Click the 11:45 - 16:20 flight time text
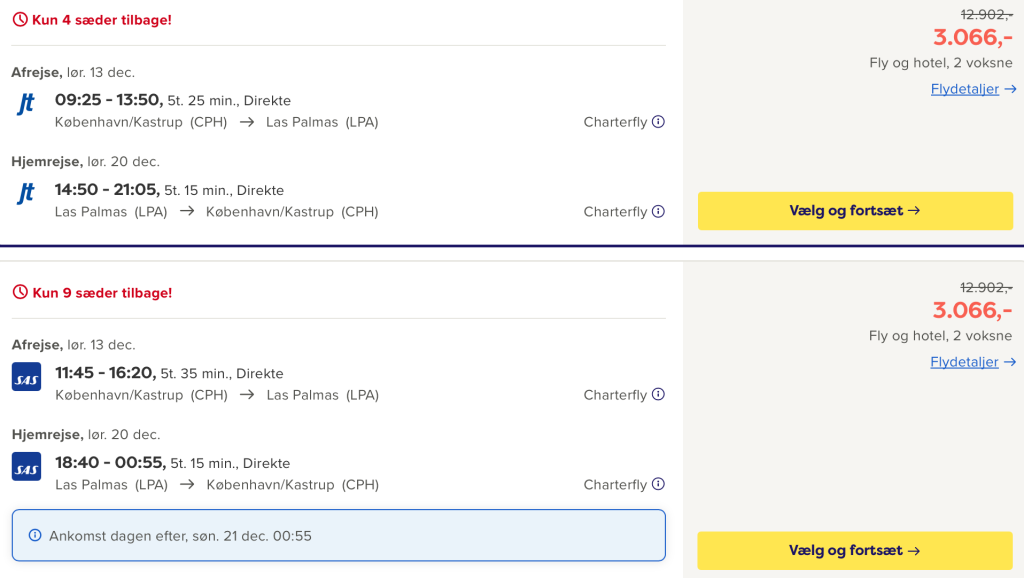This screenshot has width=1024, height=578. click(x=105, y=373)
